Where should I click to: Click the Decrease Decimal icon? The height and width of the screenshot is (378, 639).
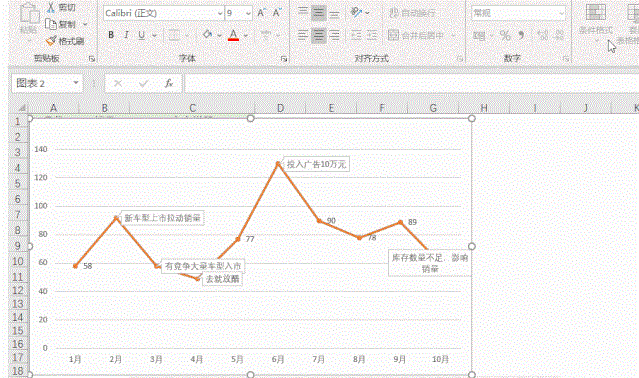559,35
